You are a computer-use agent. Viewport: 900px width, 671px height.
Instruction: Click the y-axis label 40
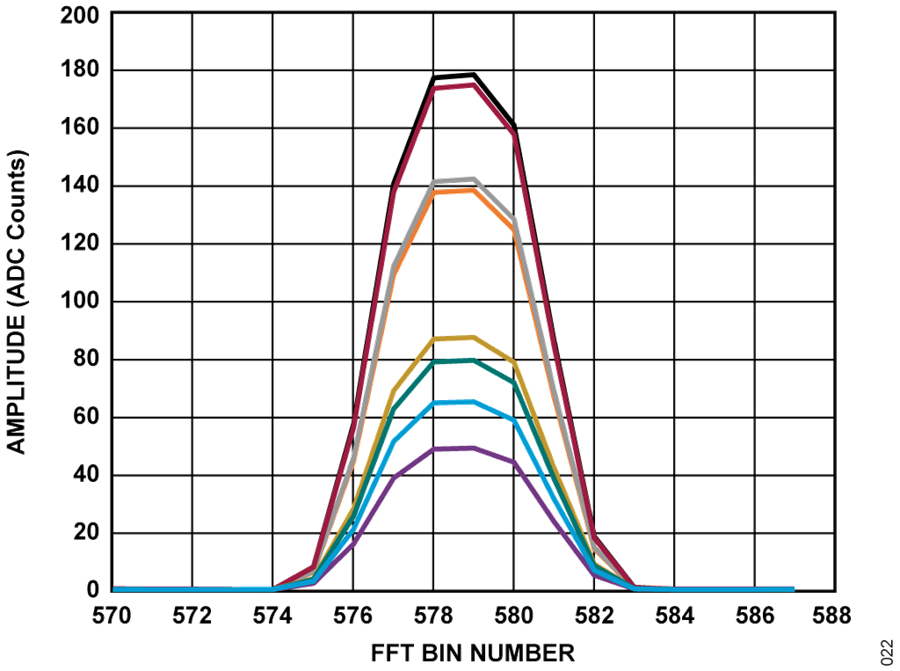click(x=86, y=475)
